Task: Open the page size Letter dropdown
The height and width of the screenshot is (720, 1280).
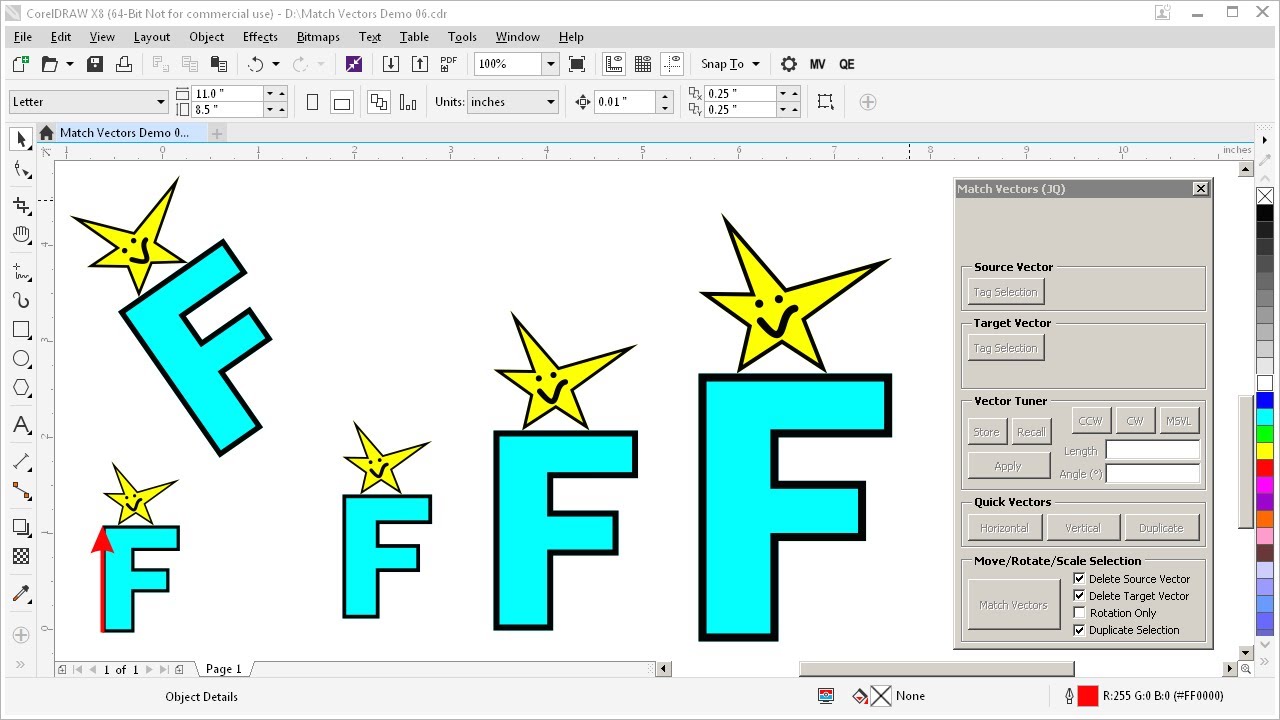Action: [161, 102]
